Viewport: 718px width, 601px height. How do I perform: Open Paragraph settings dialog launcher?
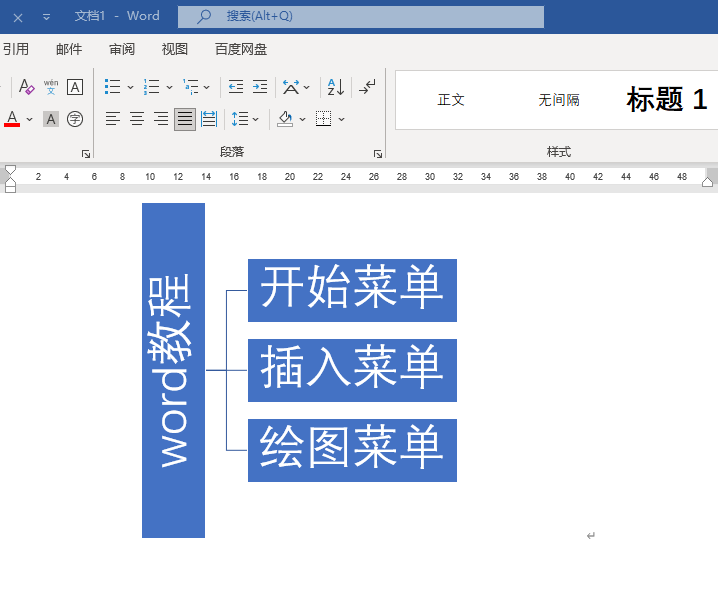coord(378,154)
